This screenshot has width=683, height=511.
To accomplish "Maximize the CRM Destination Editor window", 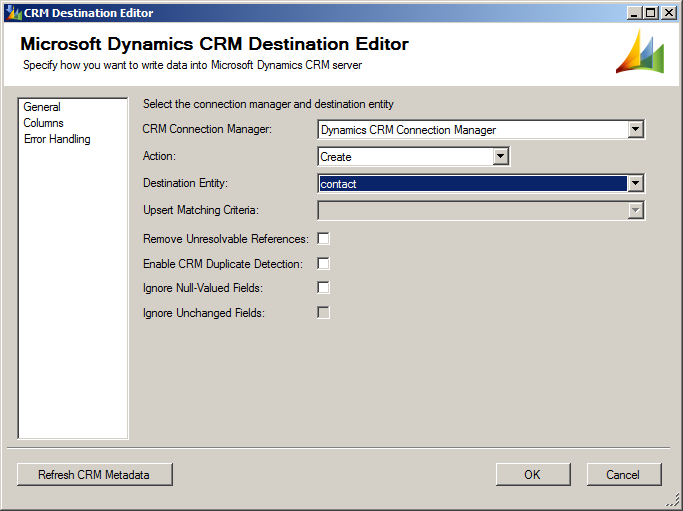I will coord(650,13).
